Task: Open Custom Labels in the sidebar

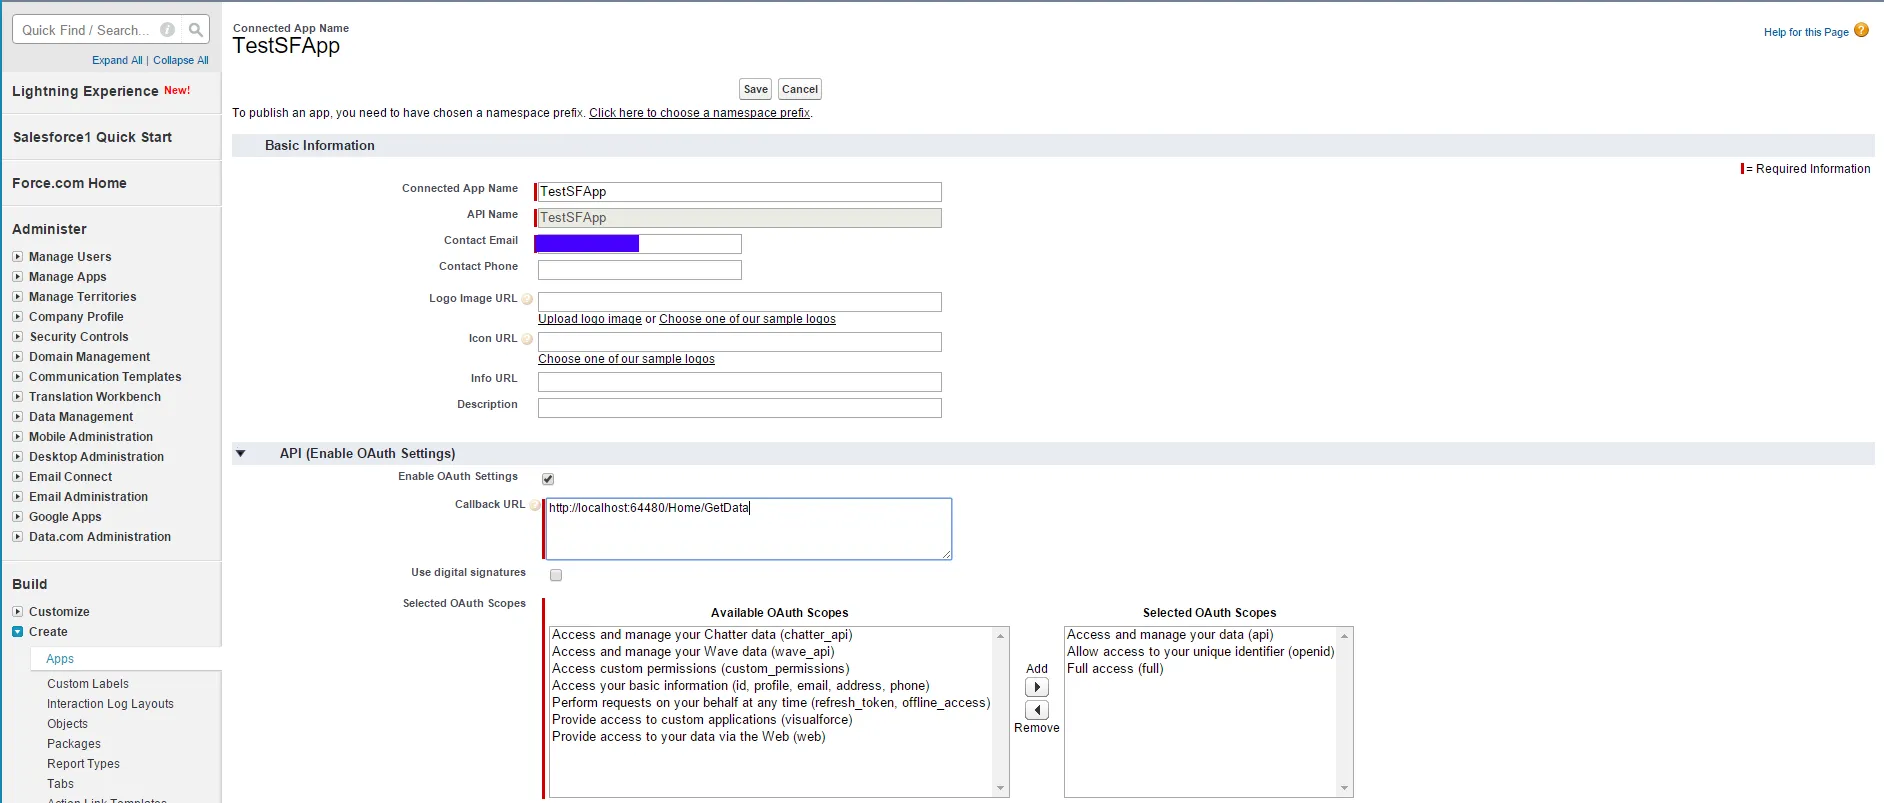Action: coord(88,684)
